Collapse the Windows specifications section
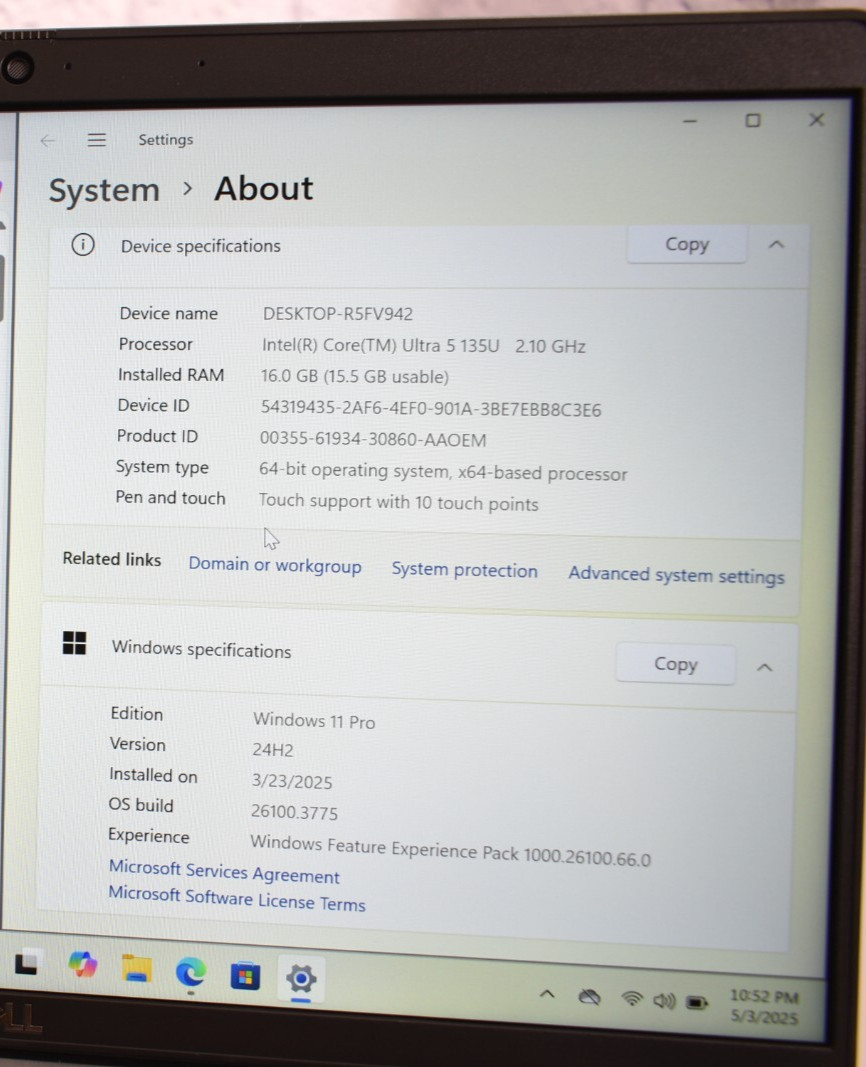This screenshot has width=866, height=1067. click(765, 668)
